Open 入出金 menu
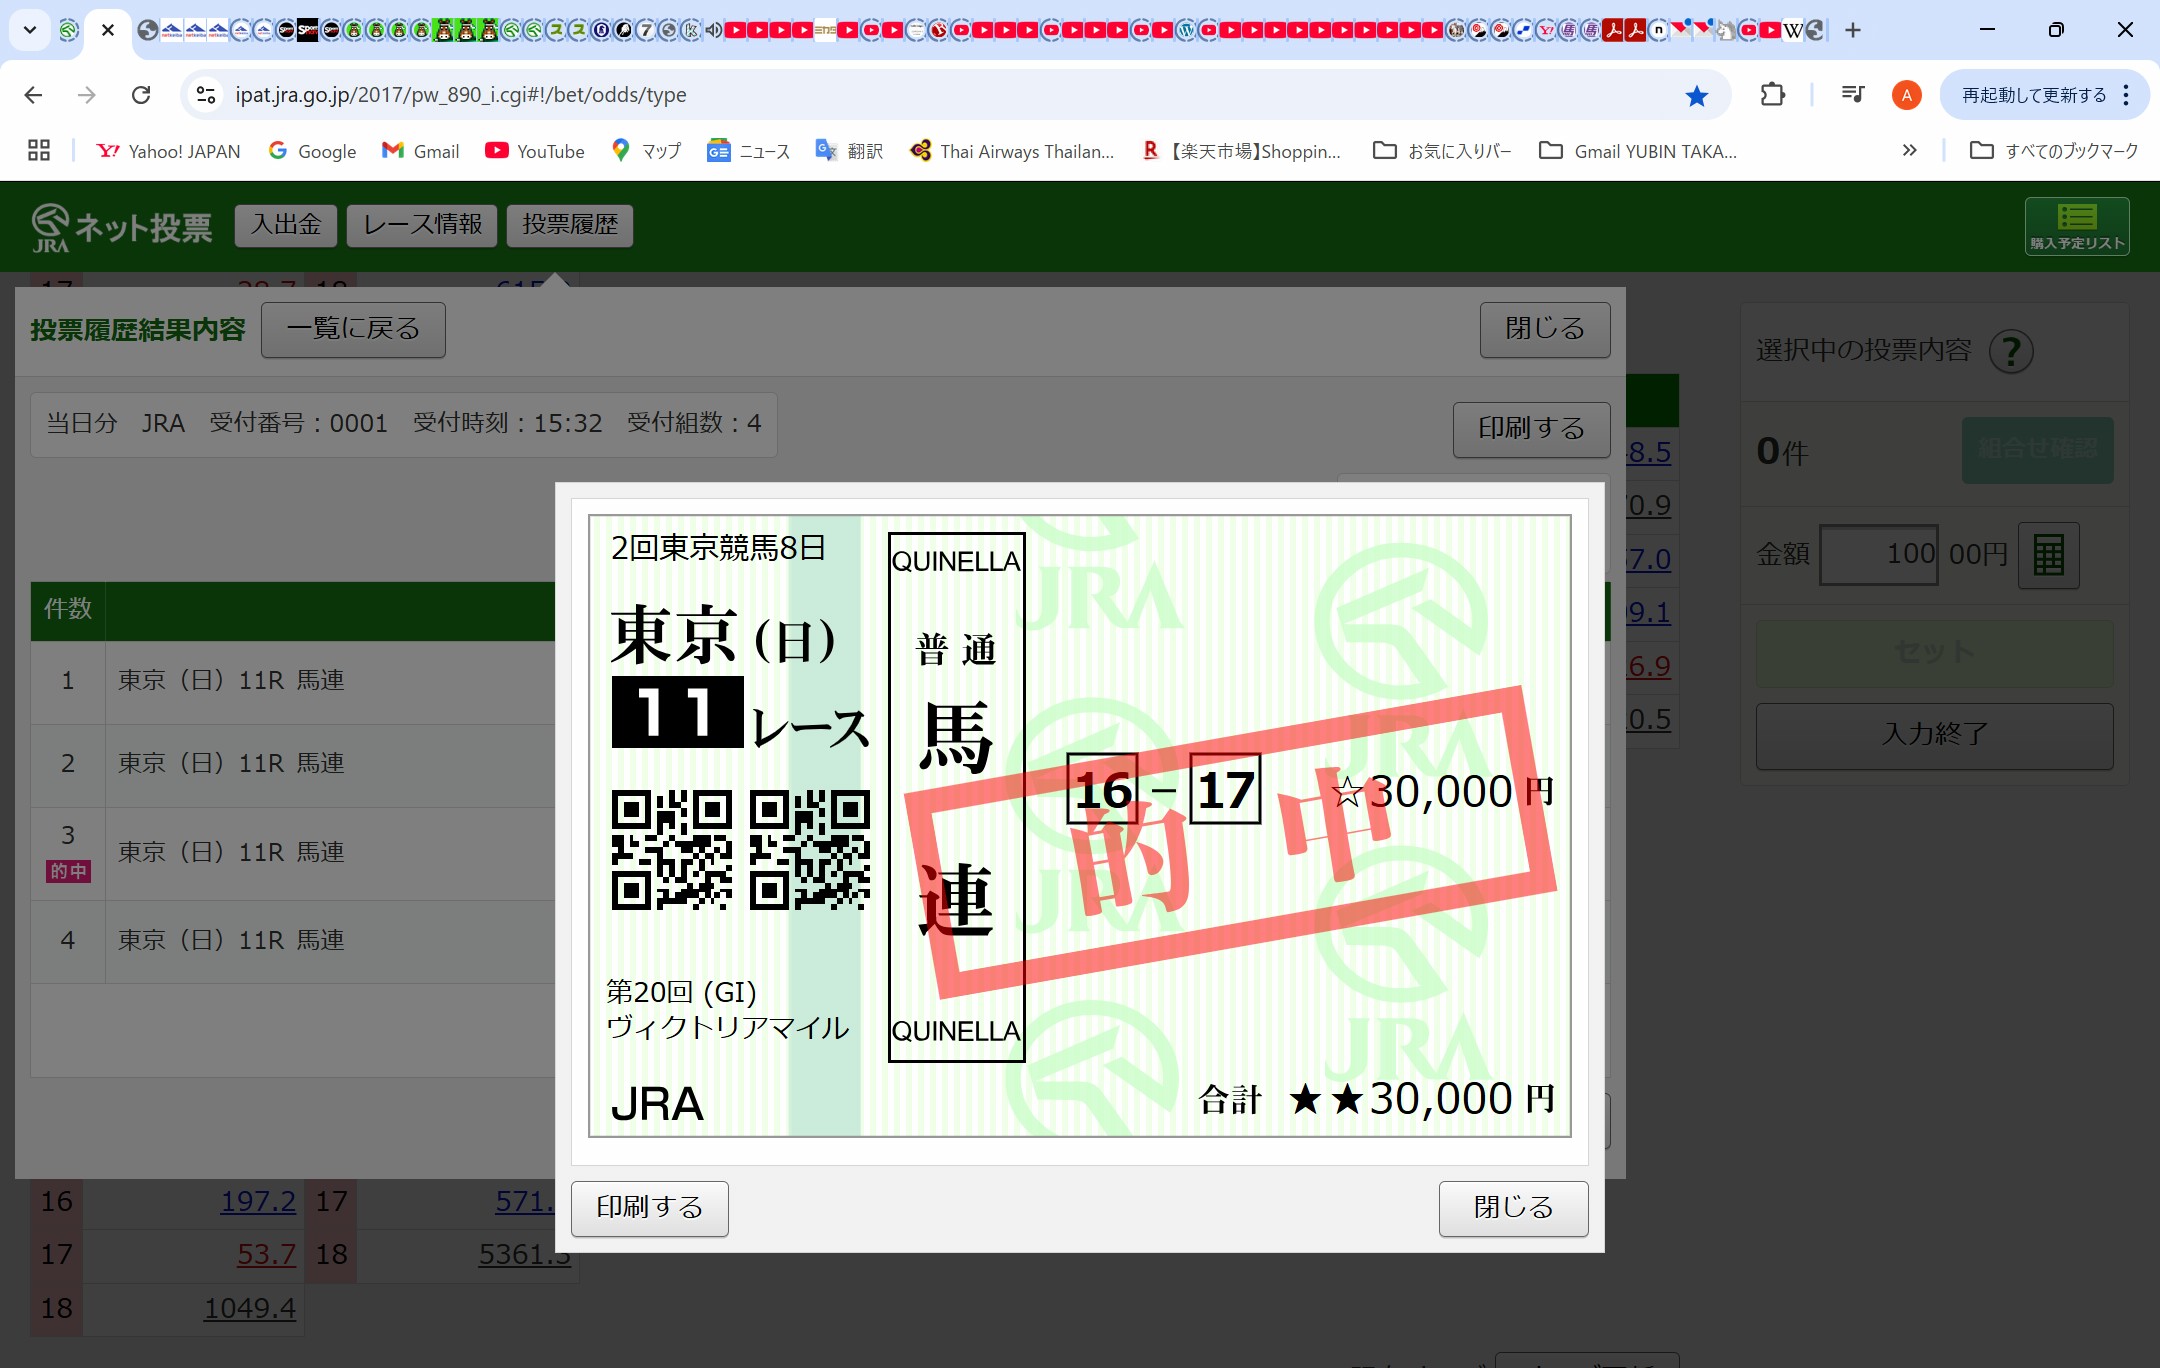The width and height of the screenshot is (2160, 1368). pos(286,225)
